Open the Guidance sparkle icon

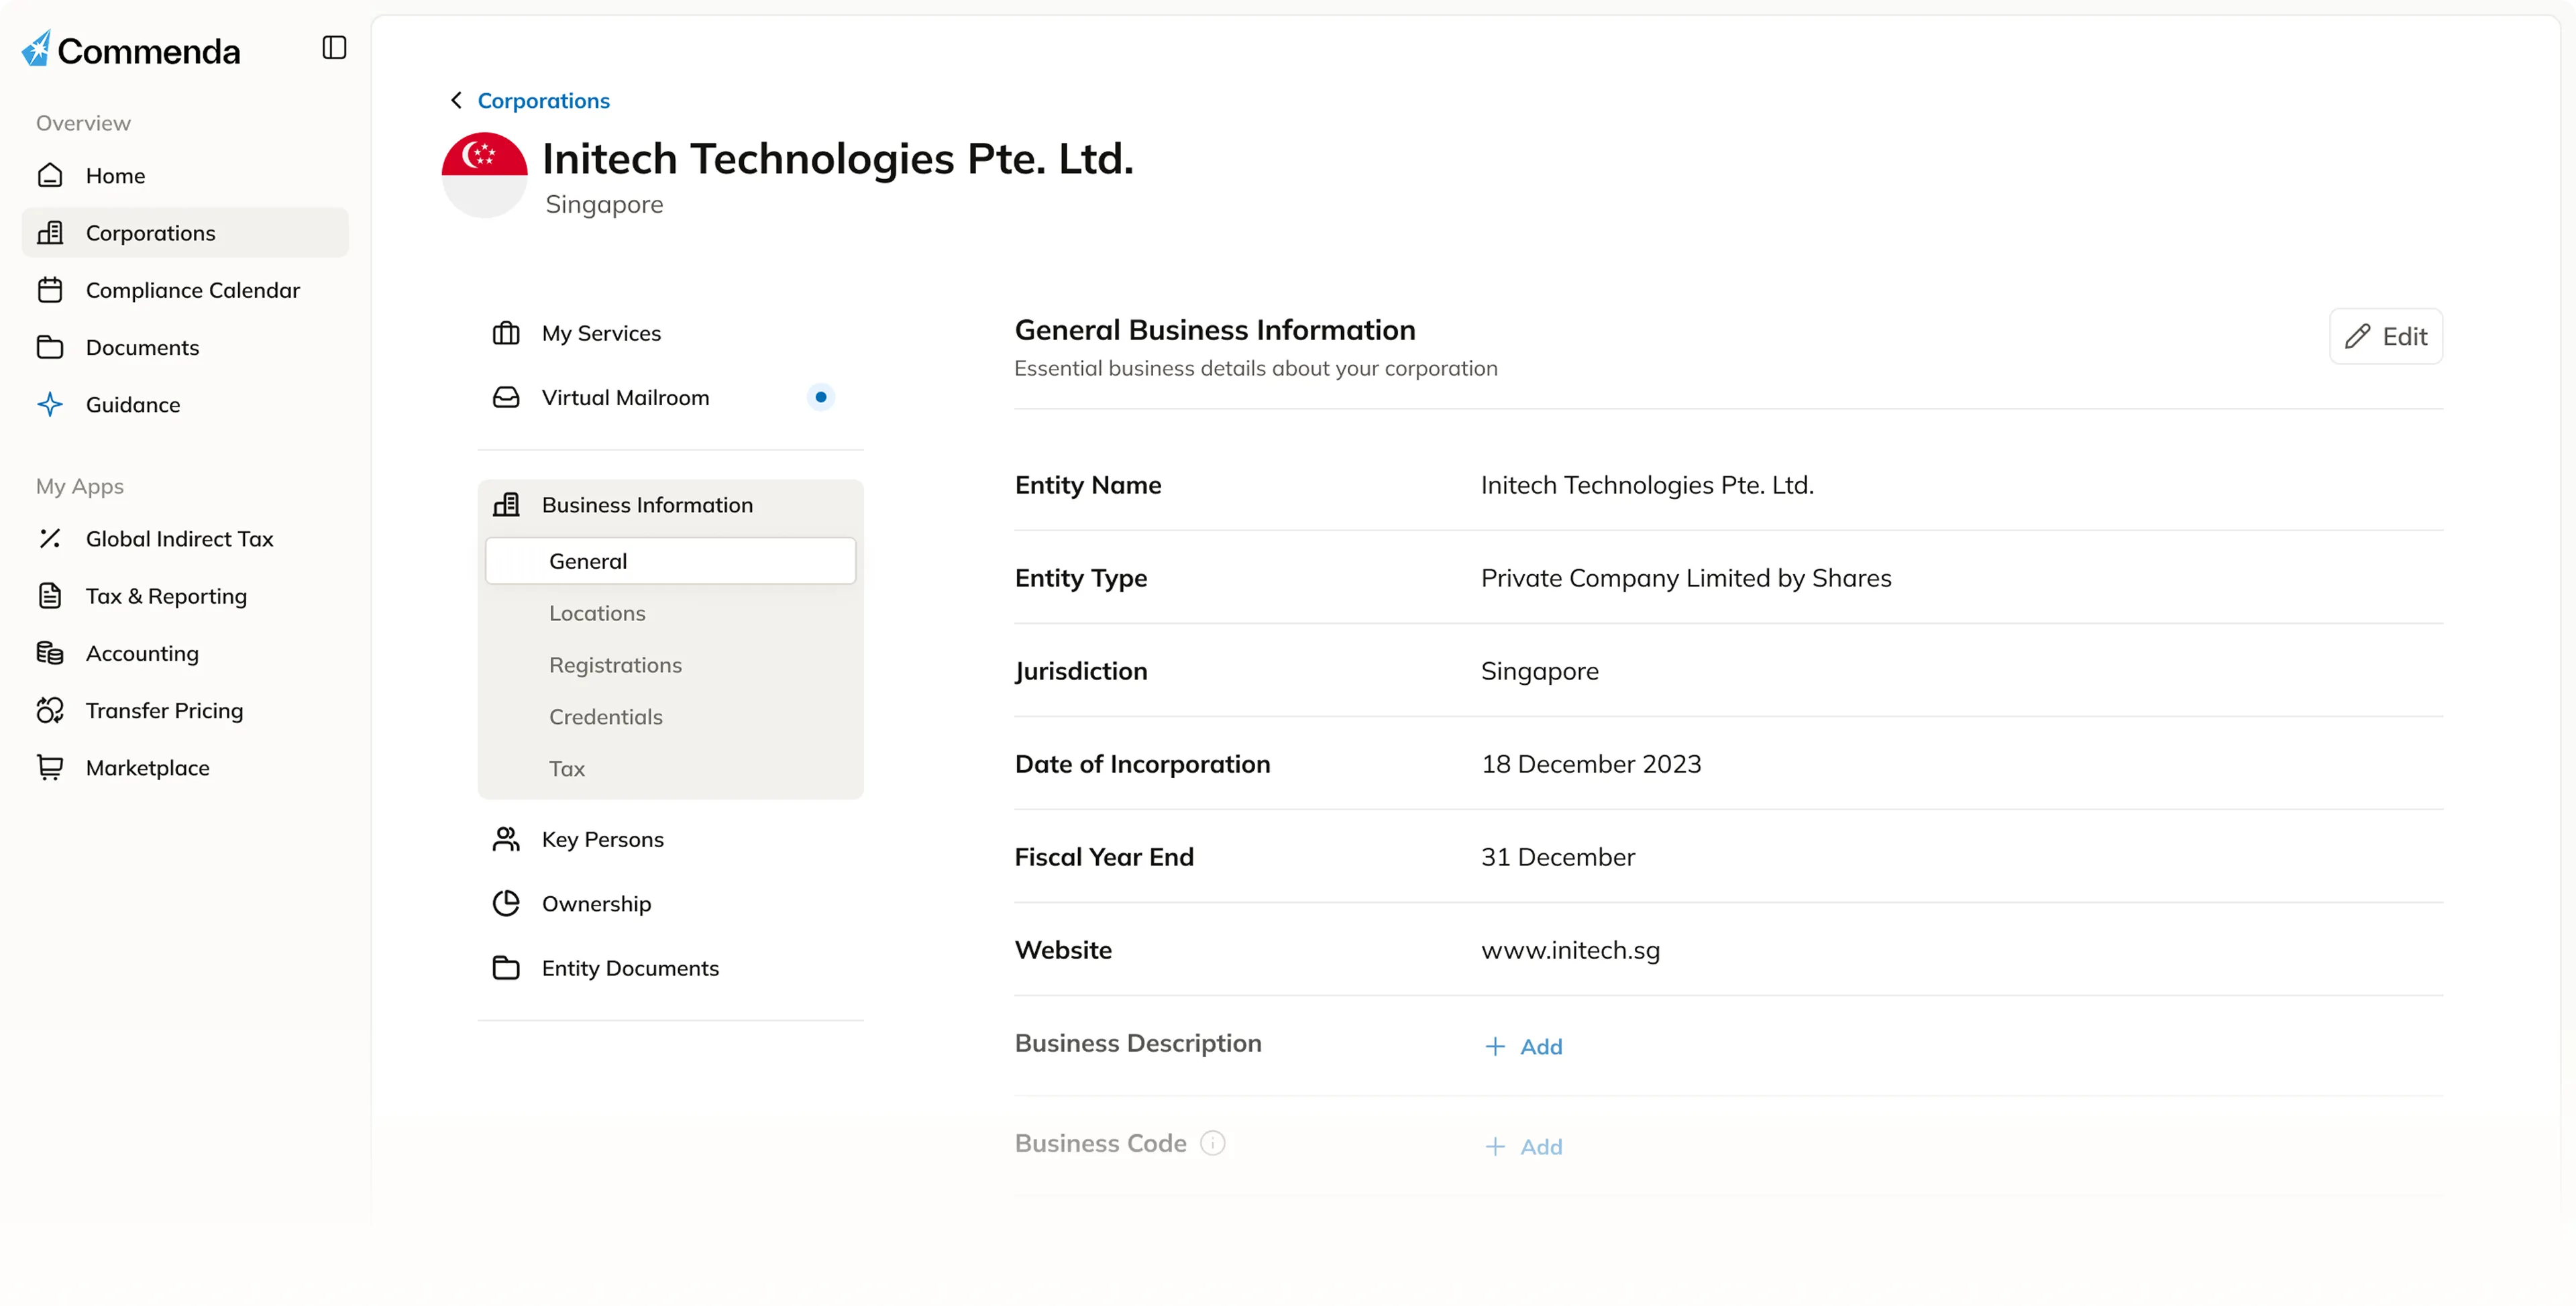point(50,405)
